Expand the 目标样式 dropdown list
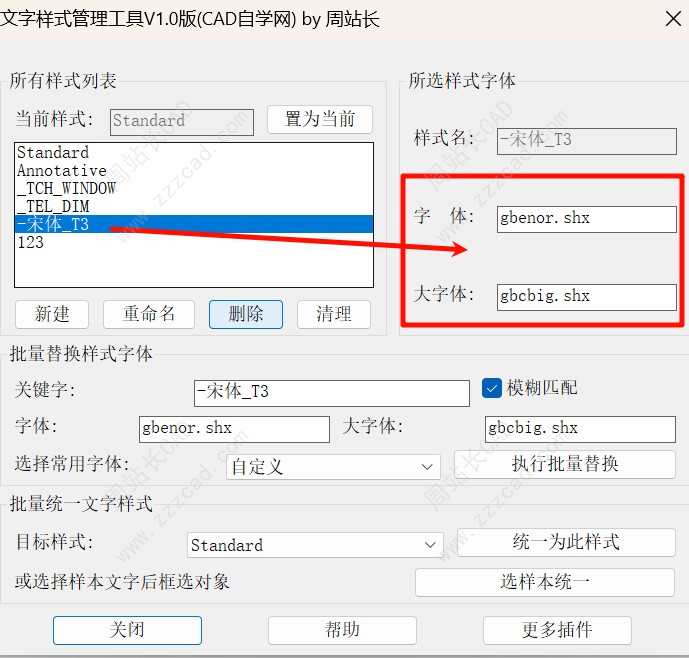 pyautogui.click(x=315, y=545)
